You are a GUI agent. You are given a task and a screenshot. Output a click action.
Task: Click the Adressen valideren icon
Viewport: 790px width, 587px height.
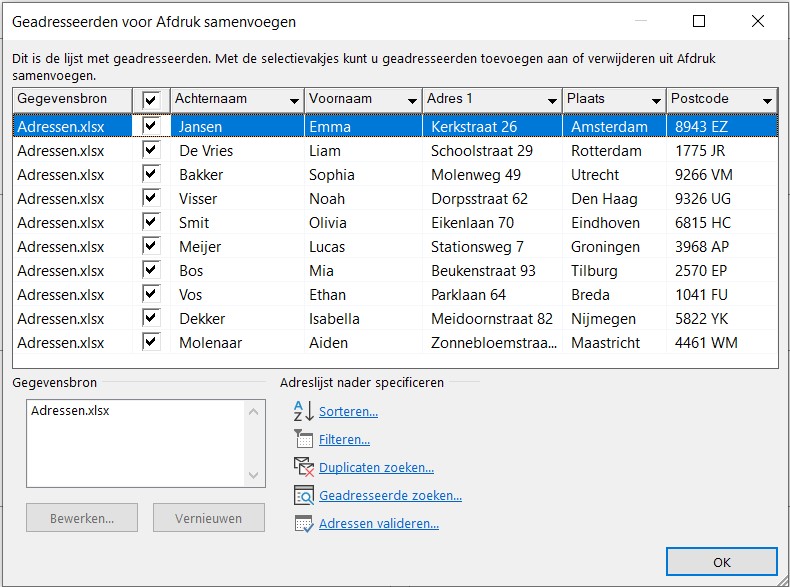tap(304, 524)
